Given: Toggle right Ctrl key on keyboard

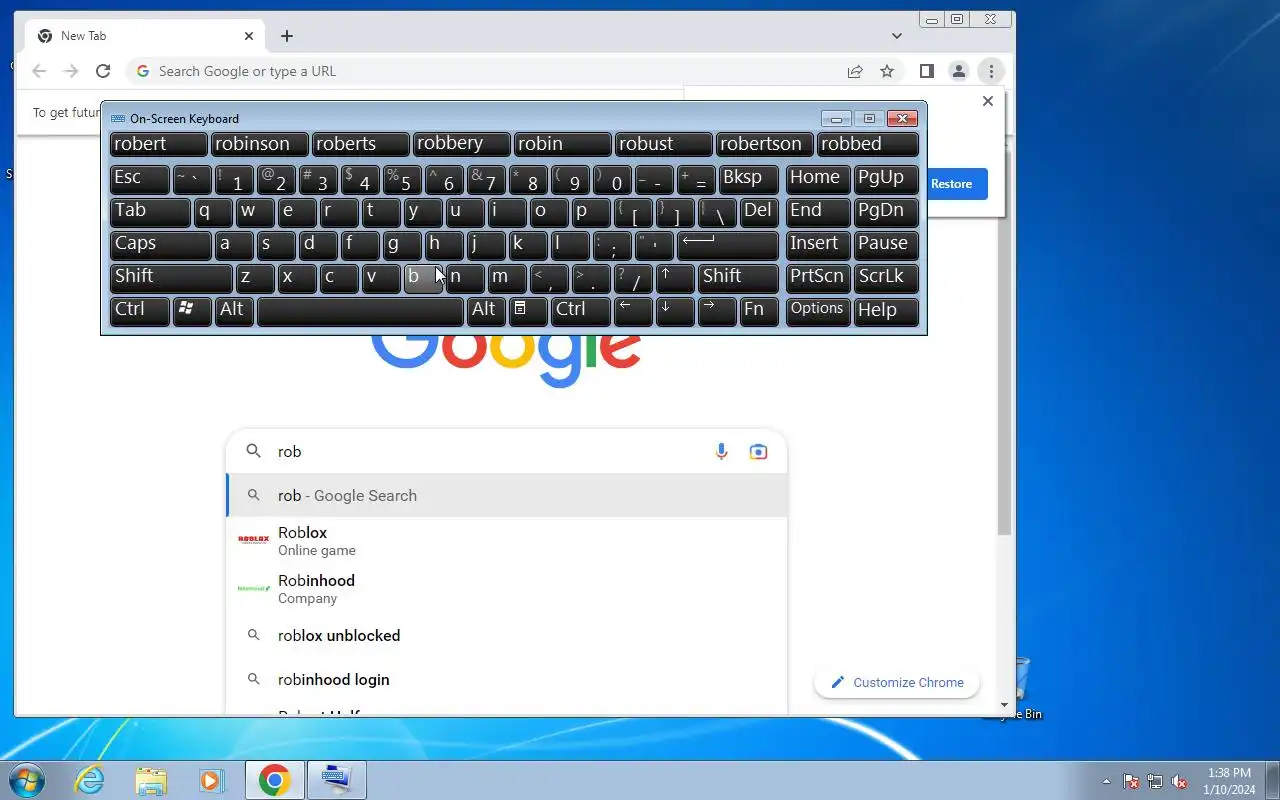Looking at the screenshot, I should [x=580, y=310].
